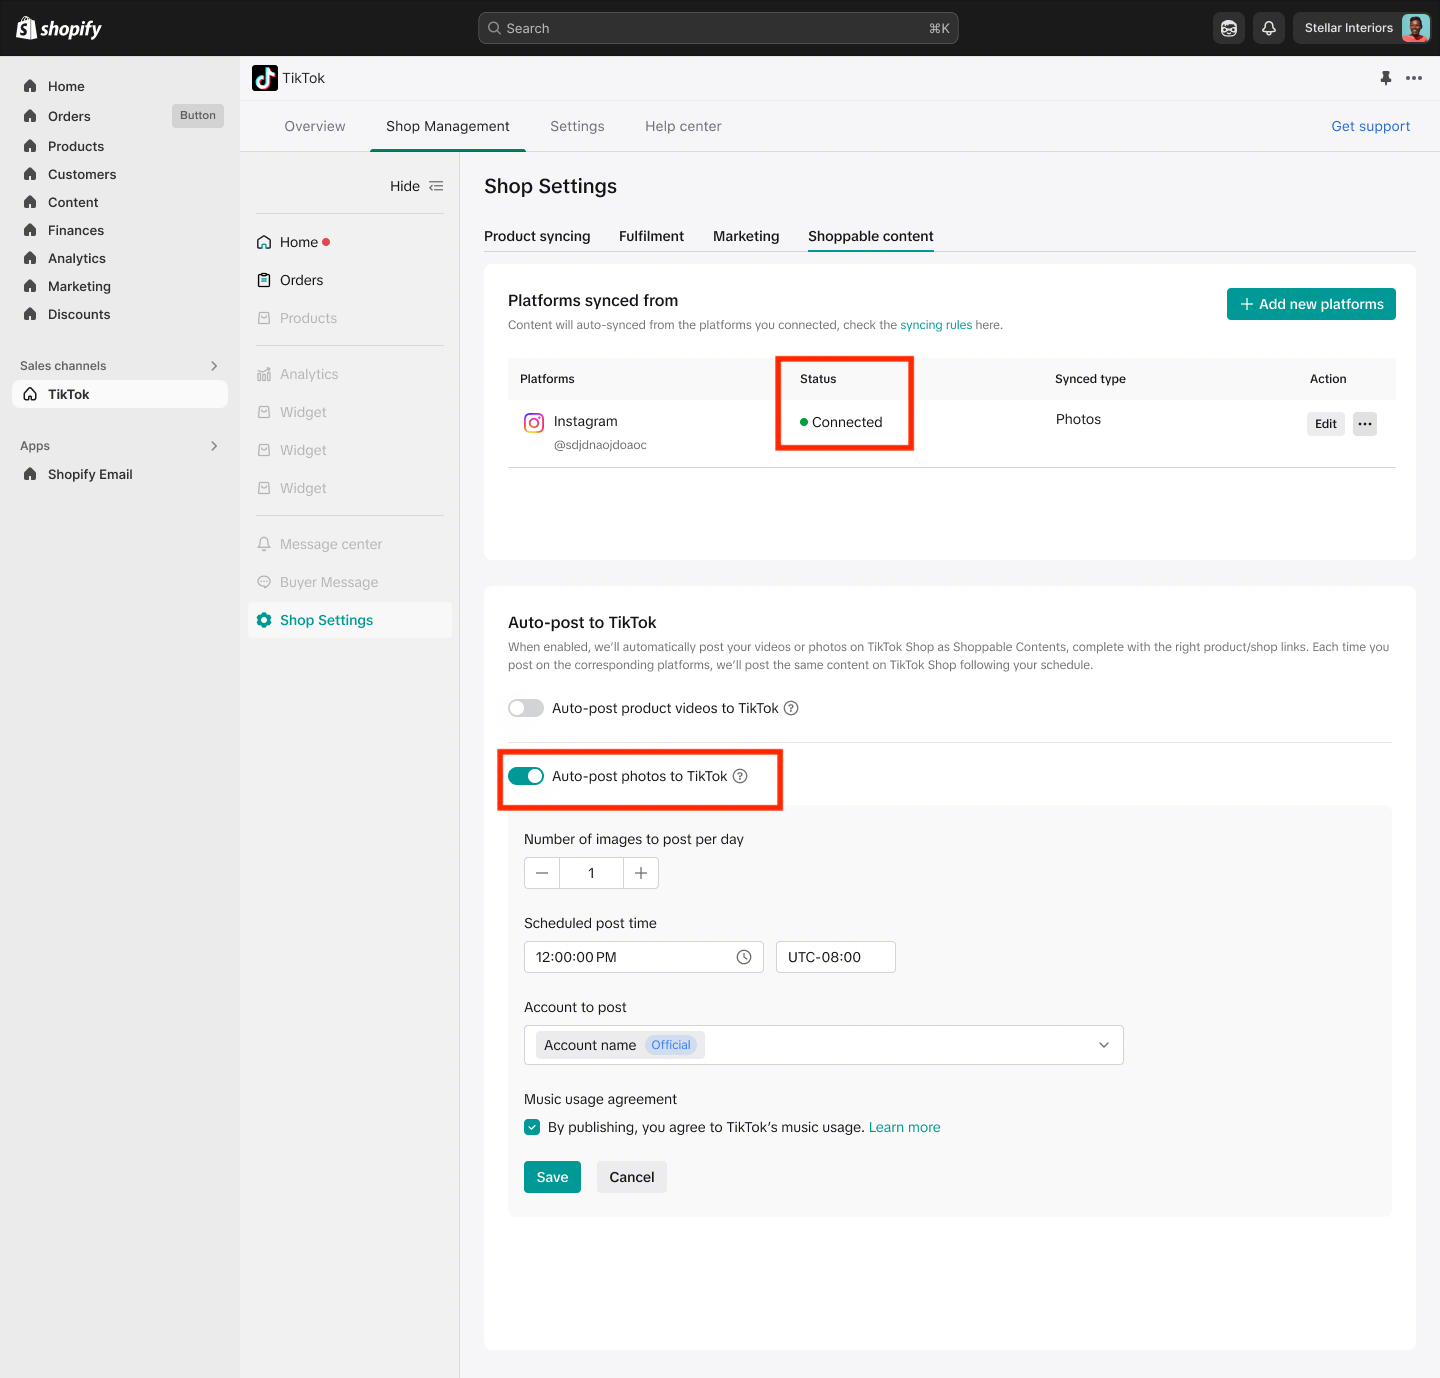1440x1378 pixels.
Task: Click the Orders clipboard icon in TikTok sidebar
Action: point(264,280)
